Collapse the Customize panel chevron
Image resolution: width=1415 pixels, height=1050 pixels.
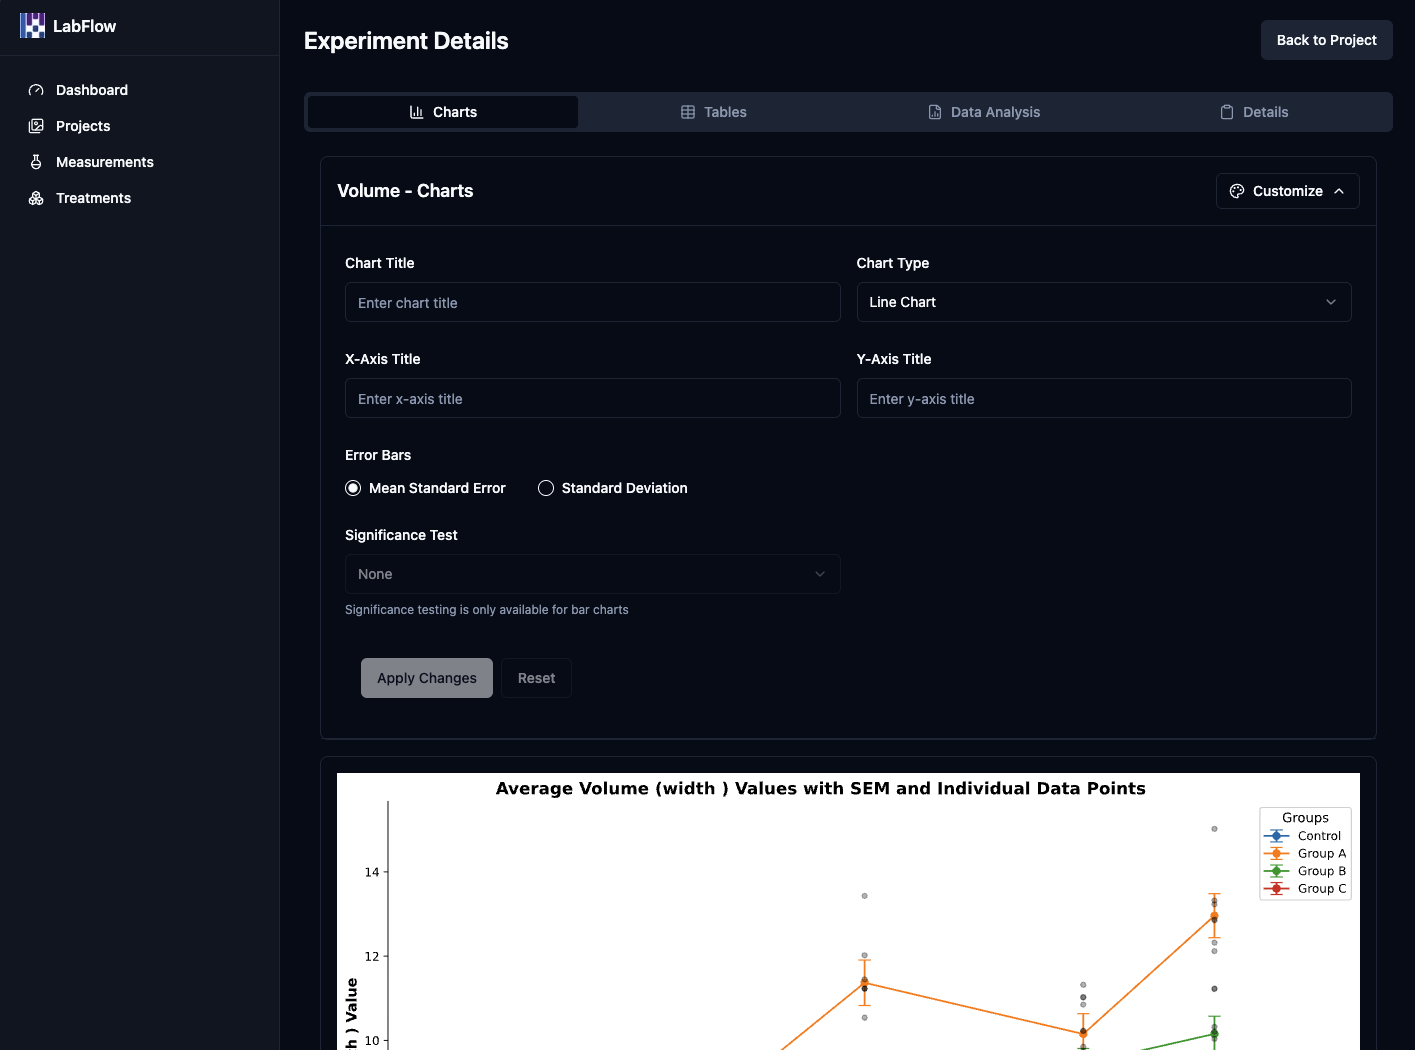click(x=1339, y=191)
